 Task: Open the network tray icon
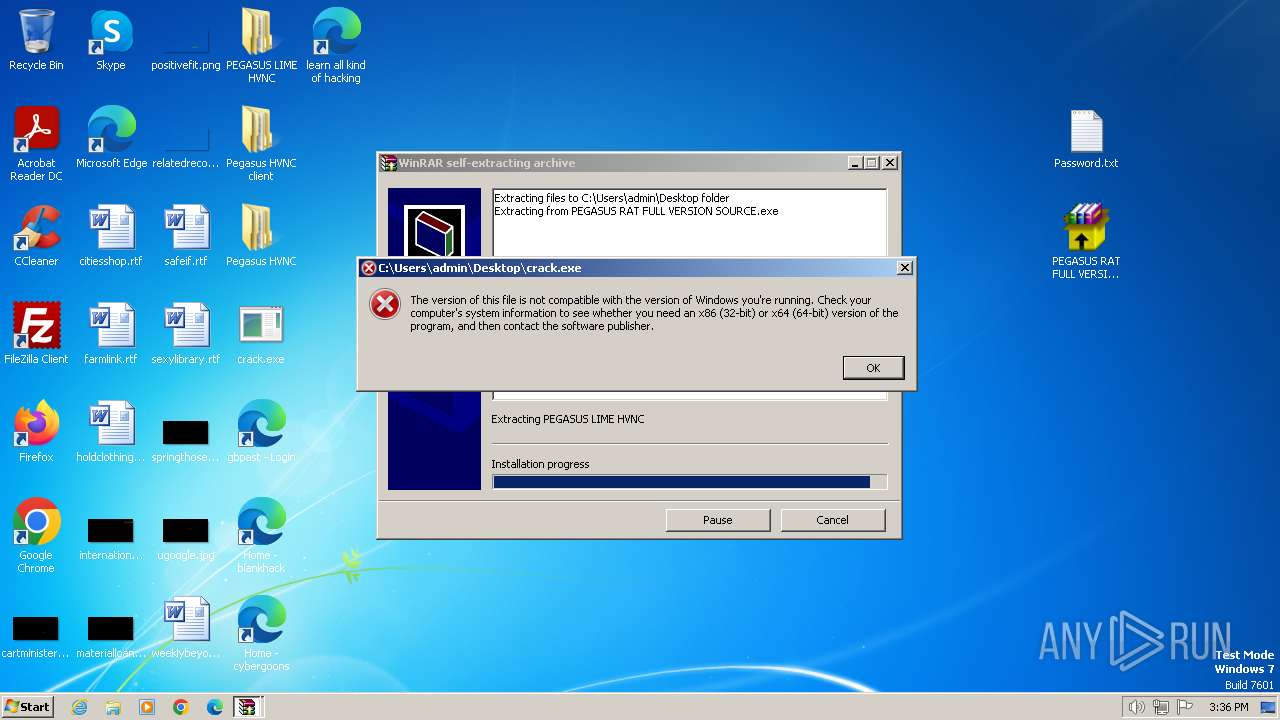(x=1161, y=707)
